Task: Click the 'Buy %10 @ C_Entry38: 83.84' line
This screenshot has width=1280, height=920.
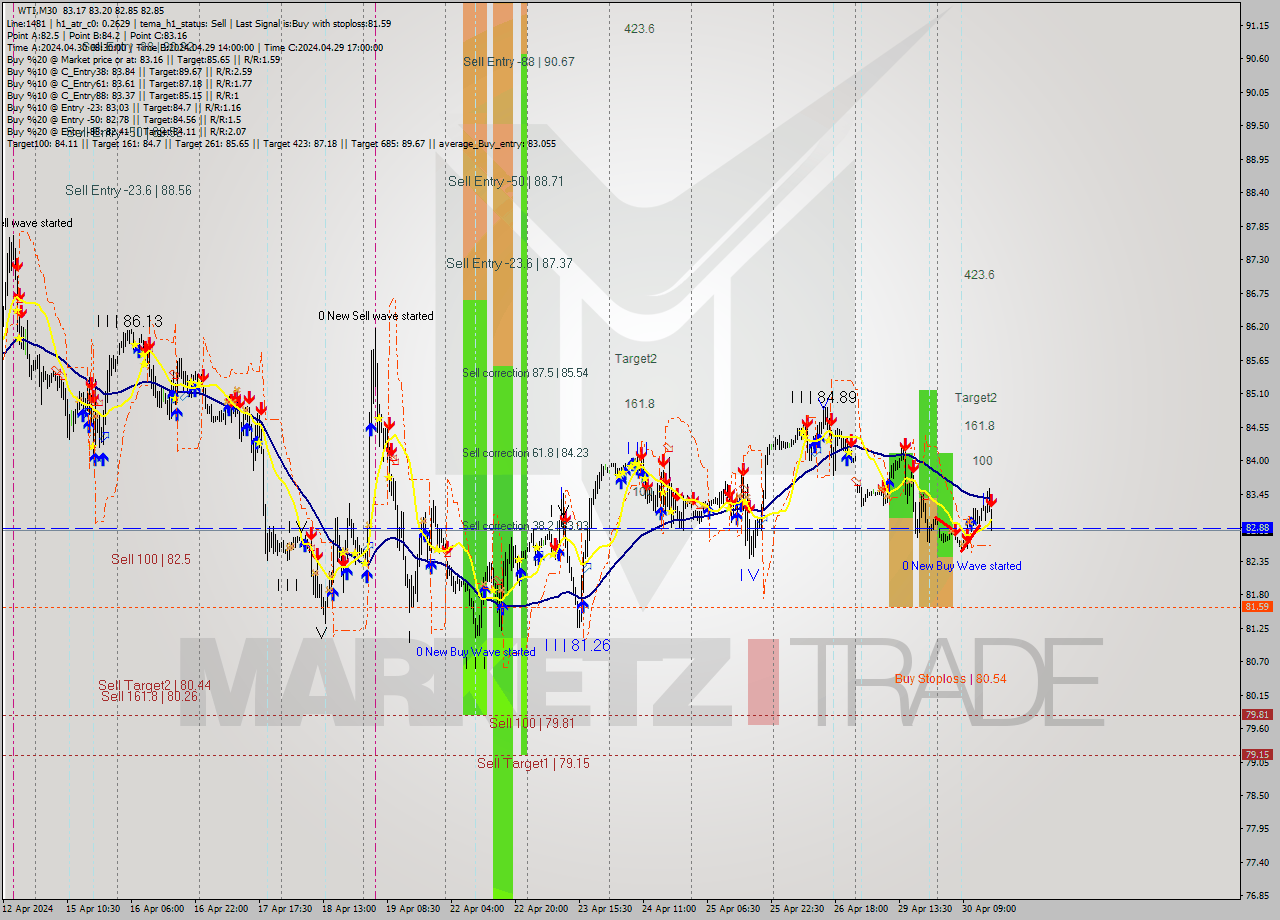Action: tap(129, 72)
